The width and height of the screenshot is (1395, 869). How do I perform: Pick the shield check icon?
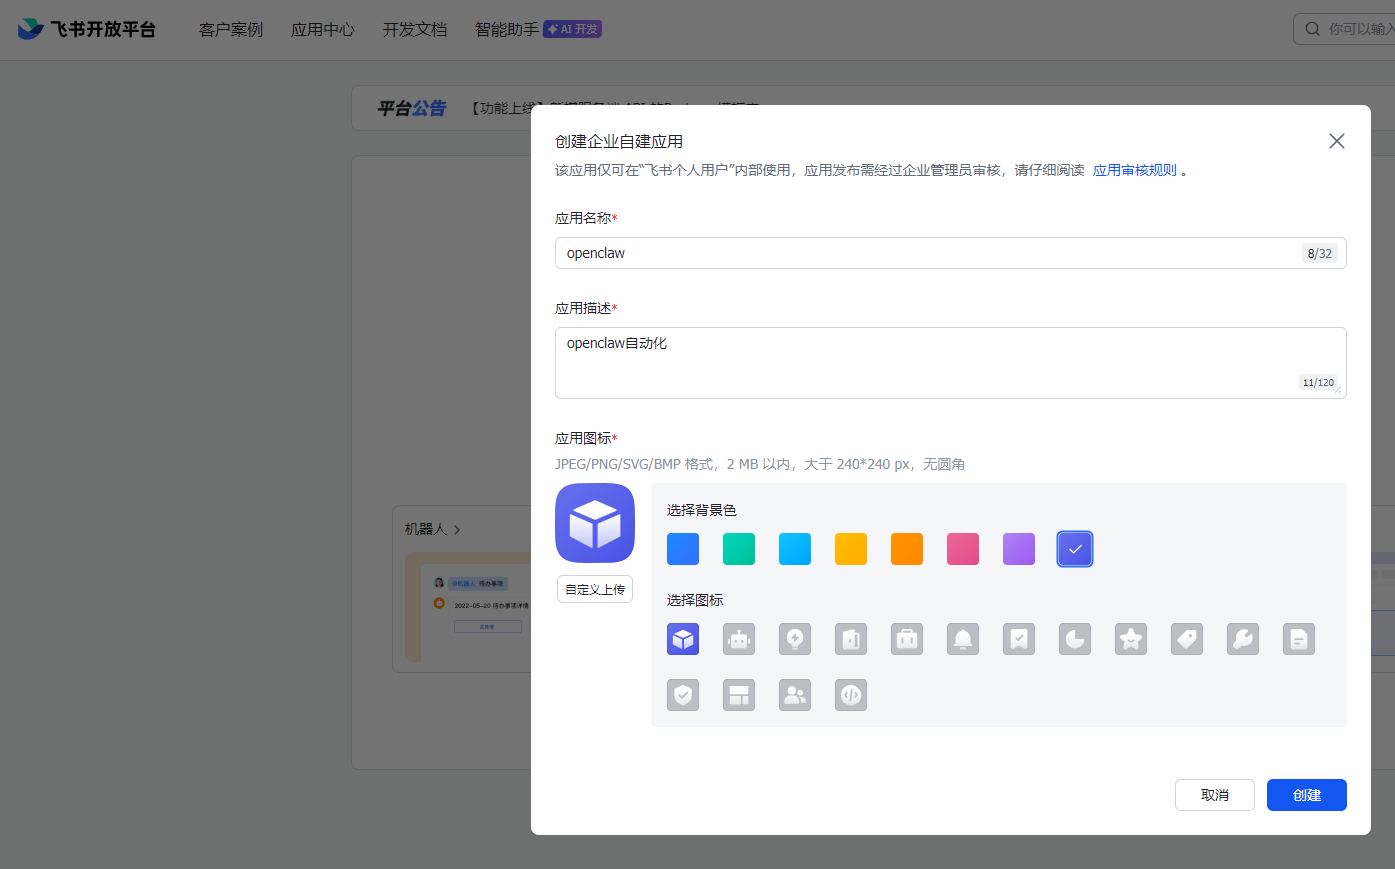point(683,695)
